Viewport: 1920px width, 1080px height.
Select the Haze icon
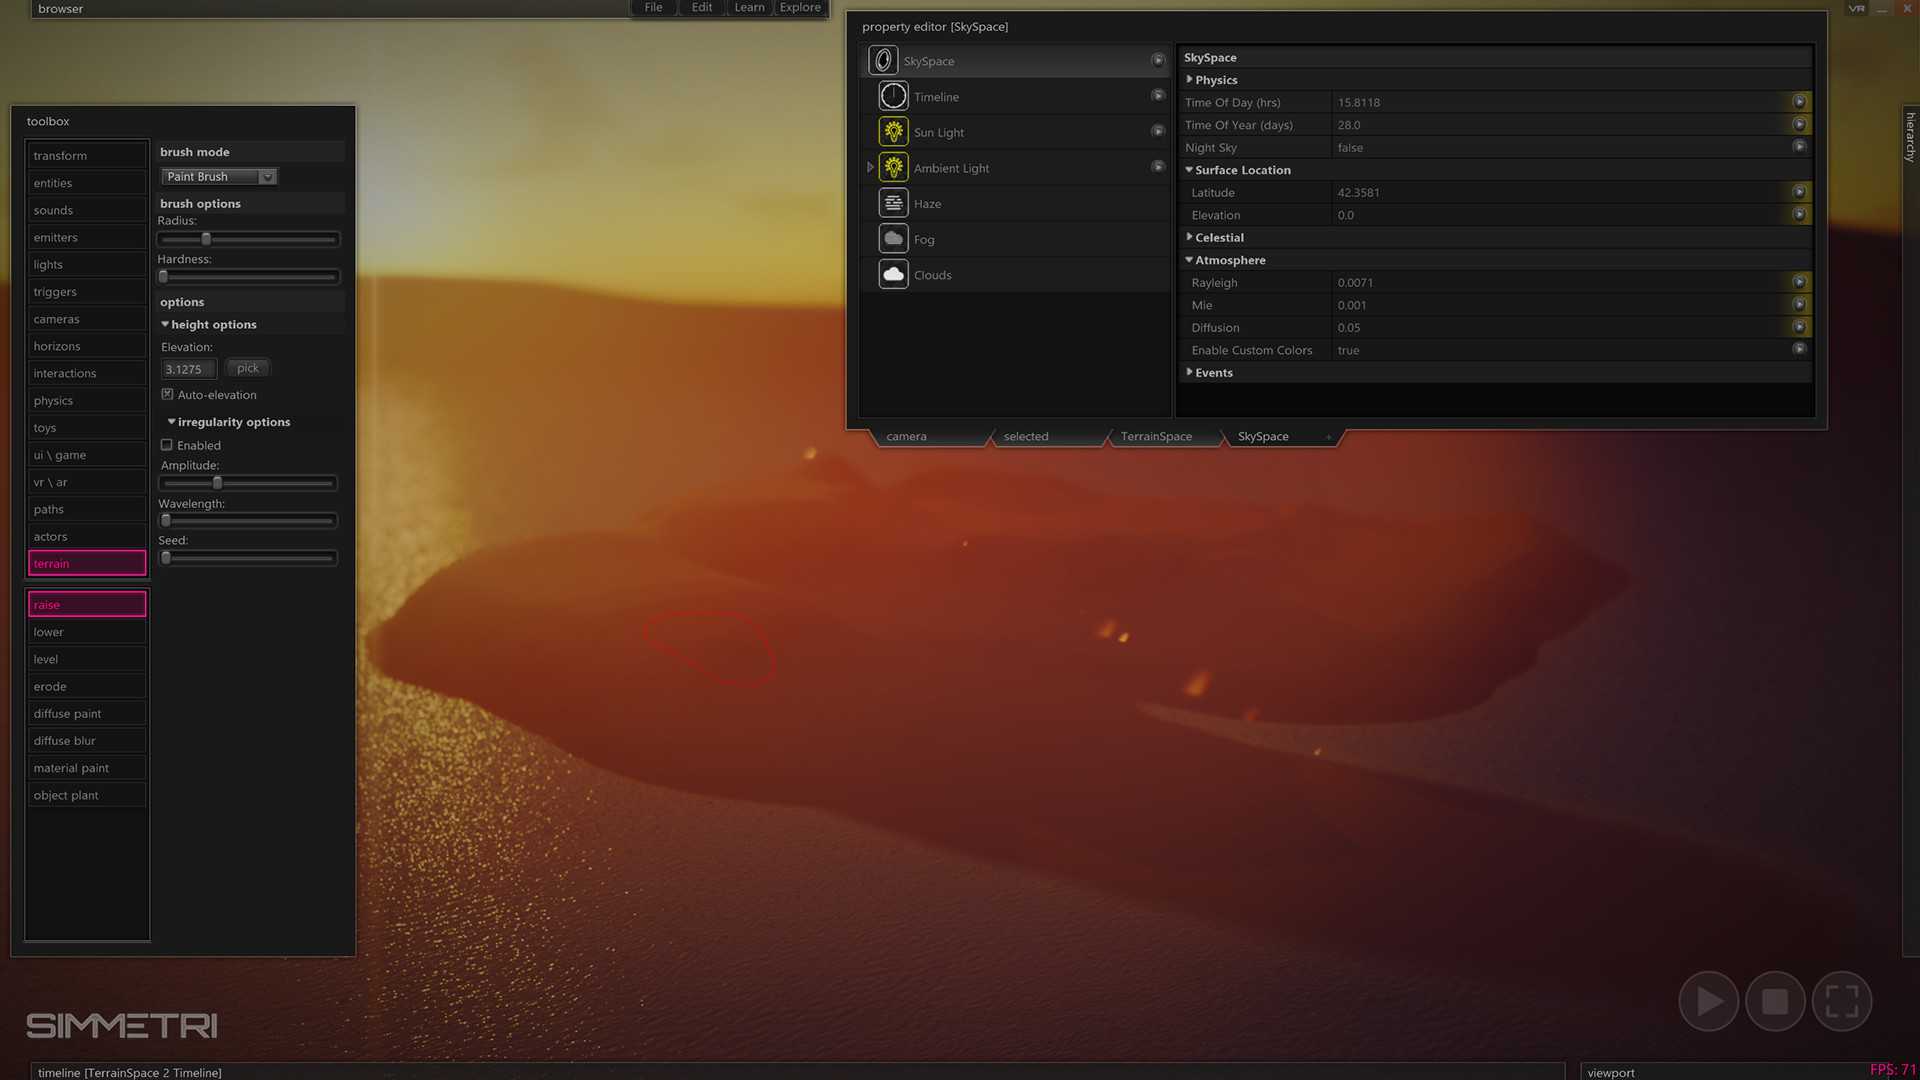click(893, 203)
